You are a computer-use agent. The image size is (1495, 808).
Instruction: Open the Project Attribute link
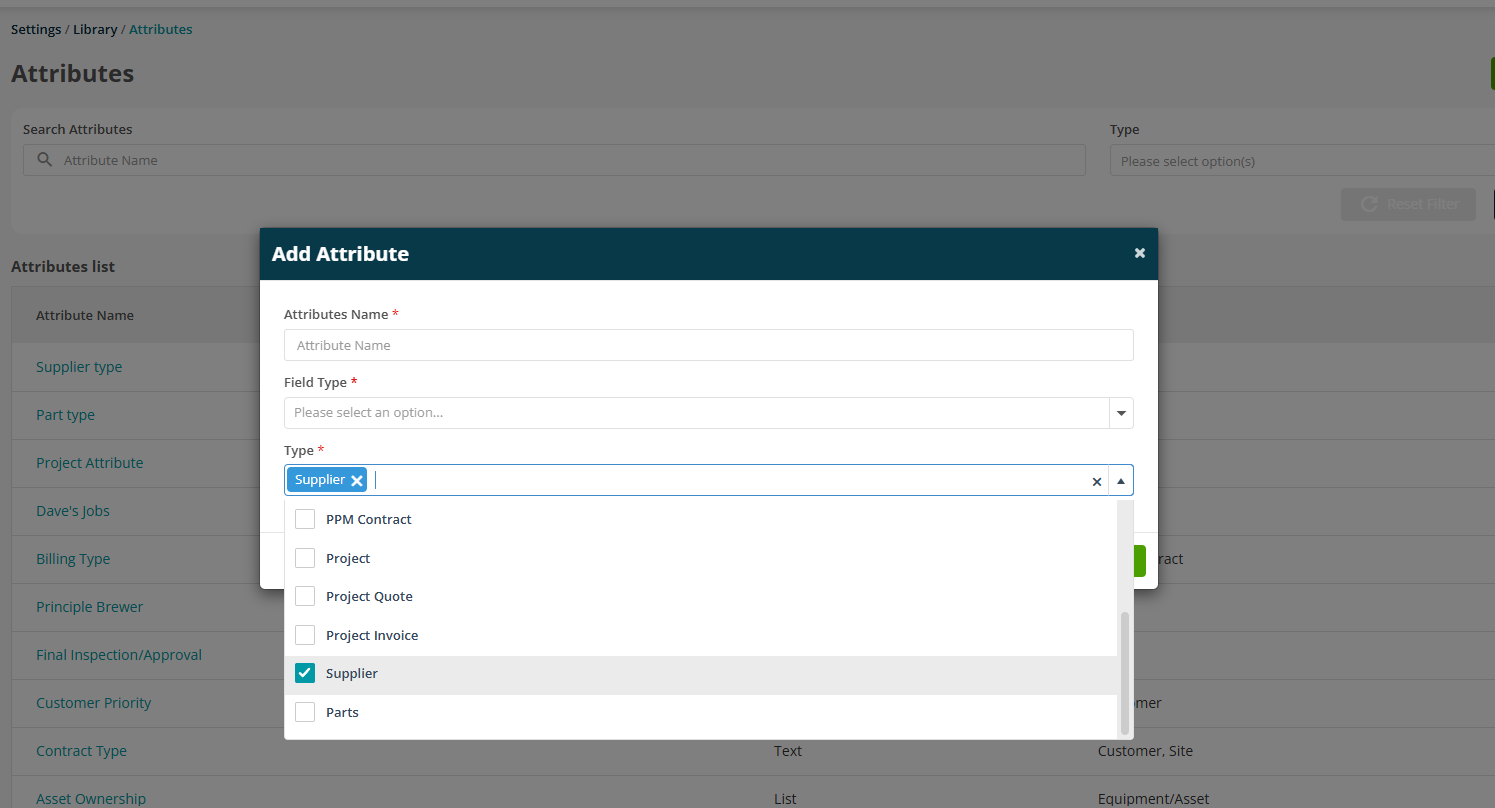click(x=89, y=463)
